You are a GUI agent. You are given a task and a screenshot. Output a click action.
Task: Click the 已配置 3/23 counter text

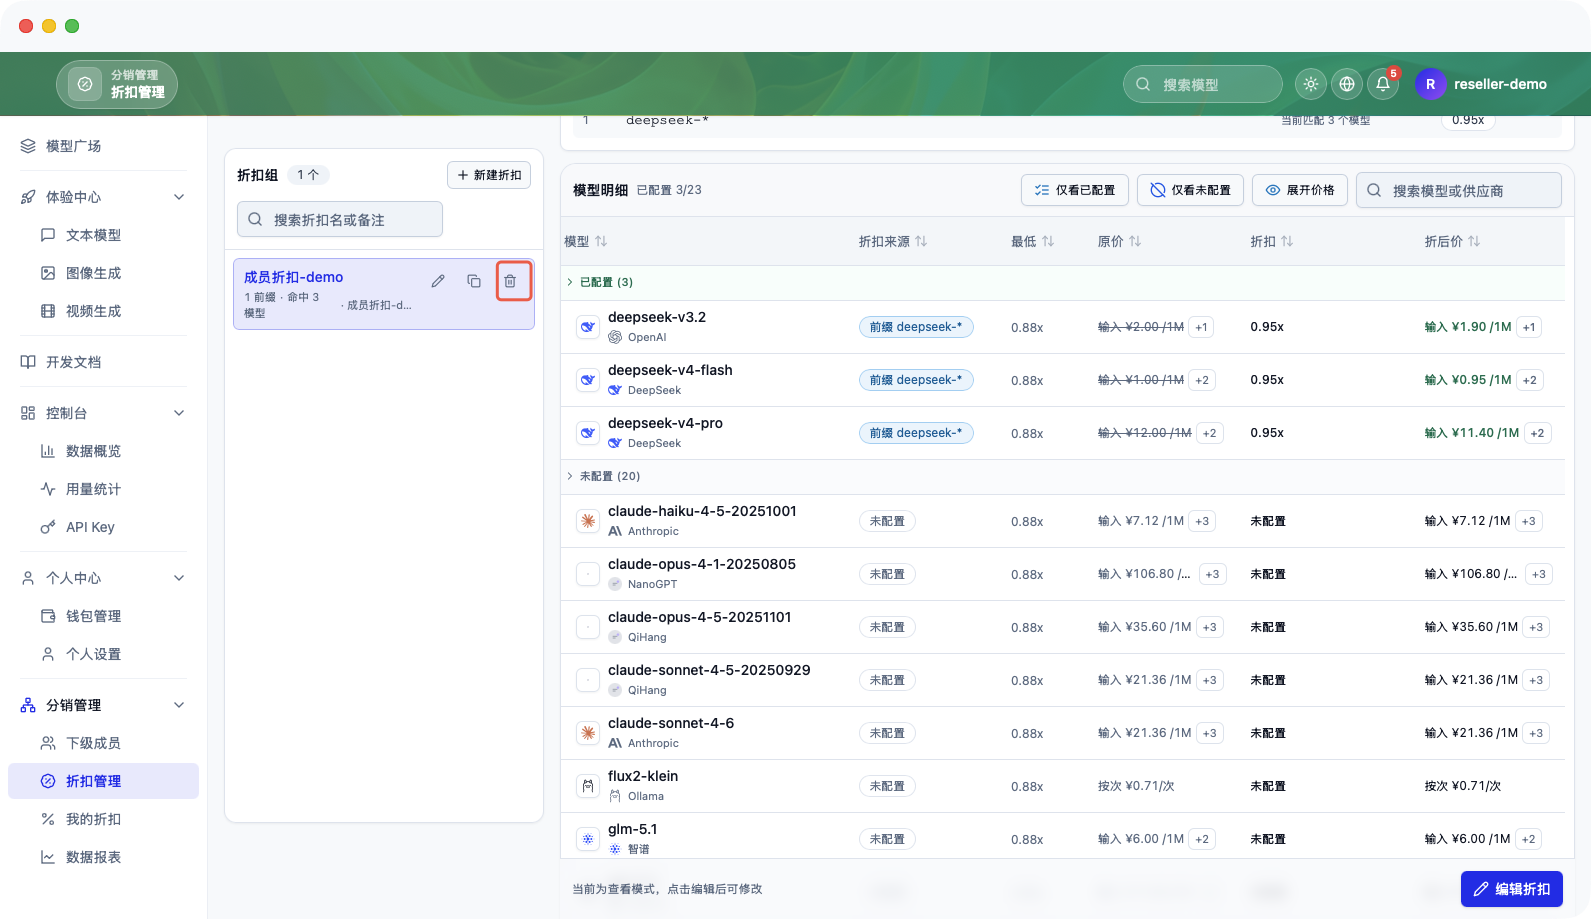[x=669, y=190]
